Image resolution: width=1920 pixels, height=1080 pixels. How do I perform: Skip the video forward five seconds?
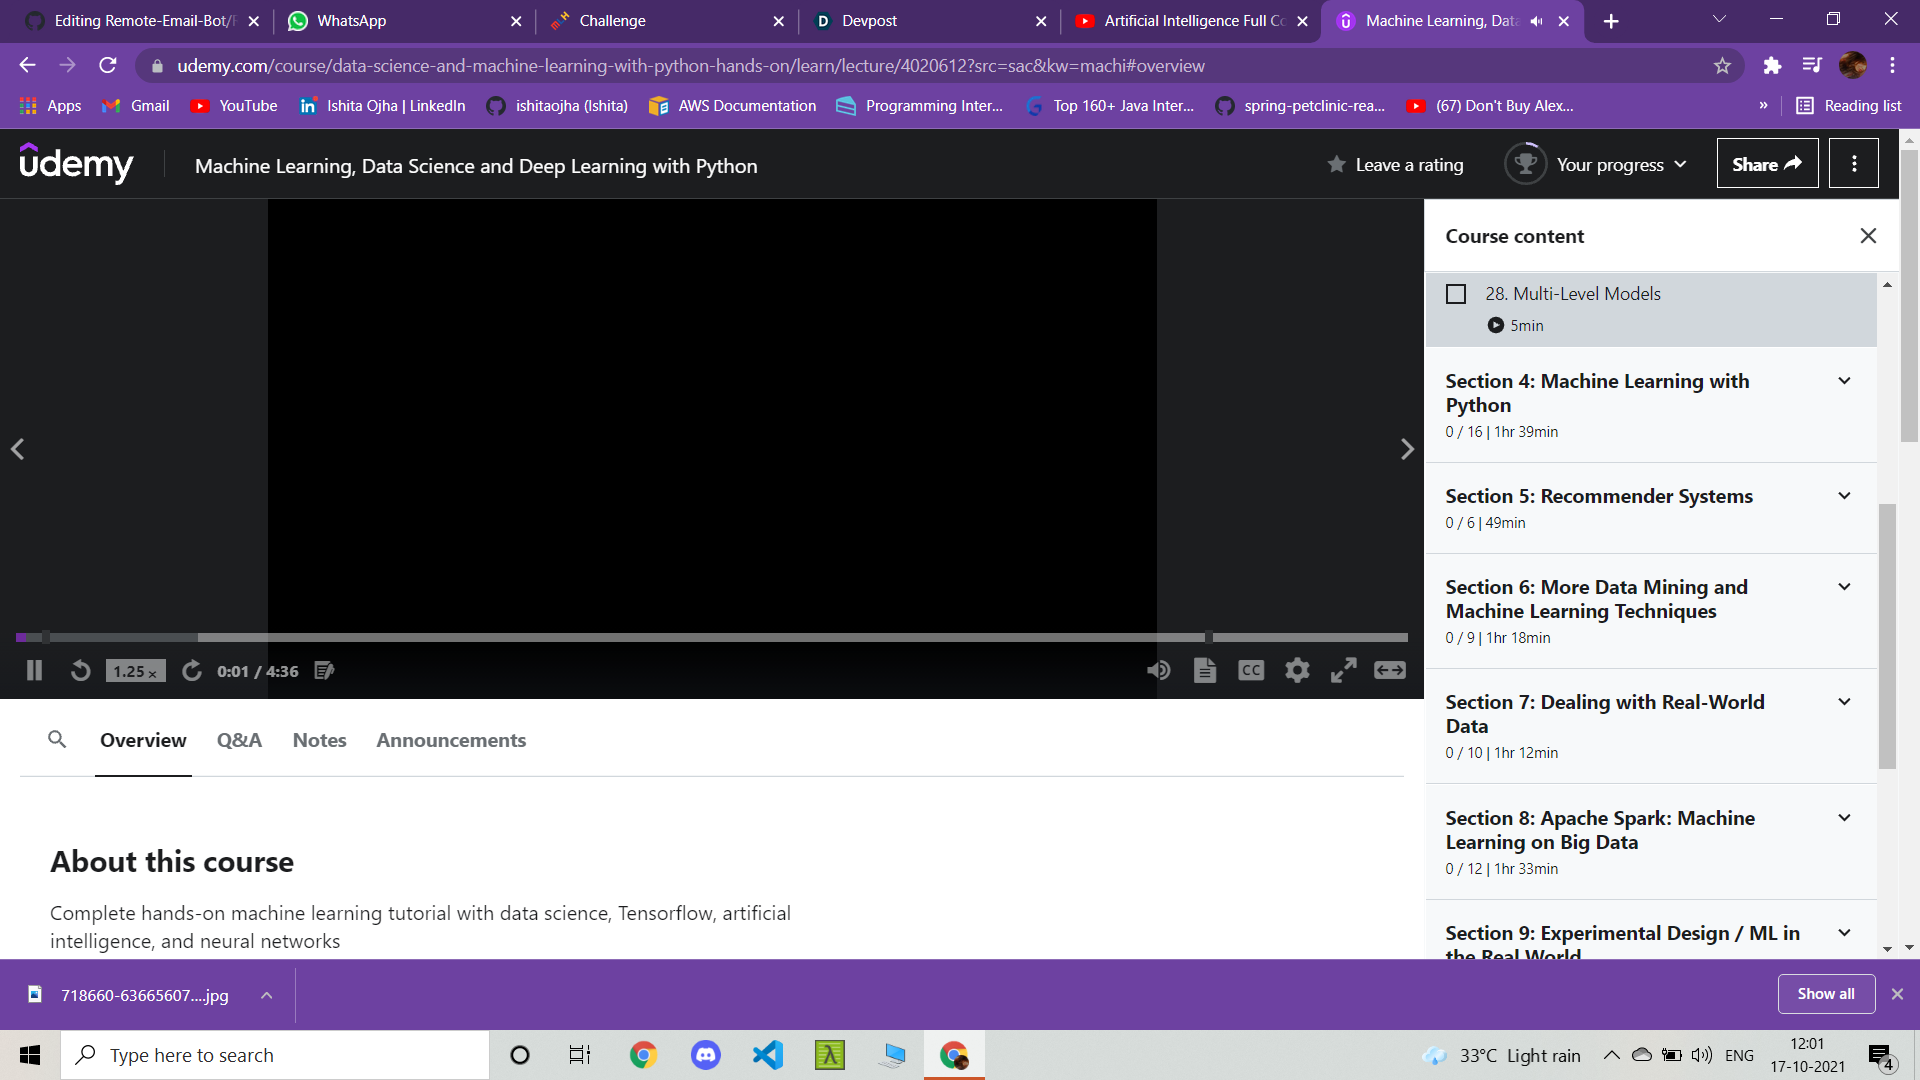click(x=192, y=671)
